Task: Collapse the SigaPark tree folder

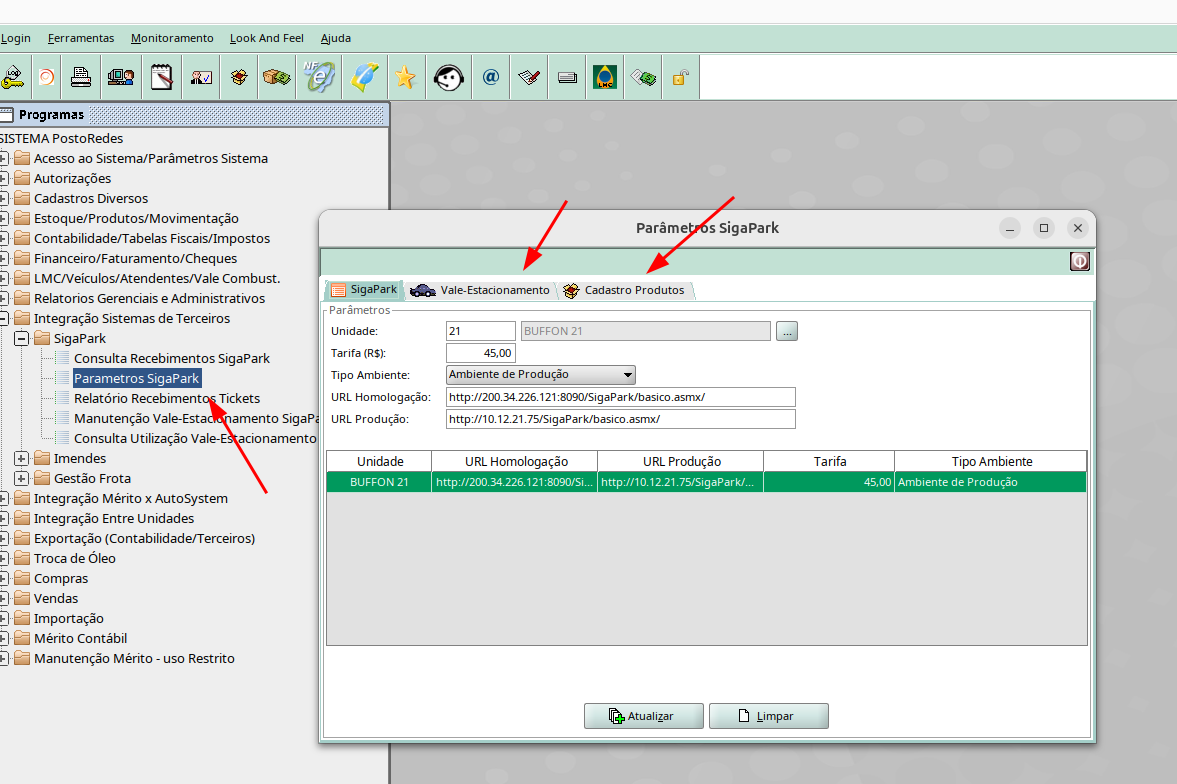Action: pyautogui.click(x=22, y=338)
